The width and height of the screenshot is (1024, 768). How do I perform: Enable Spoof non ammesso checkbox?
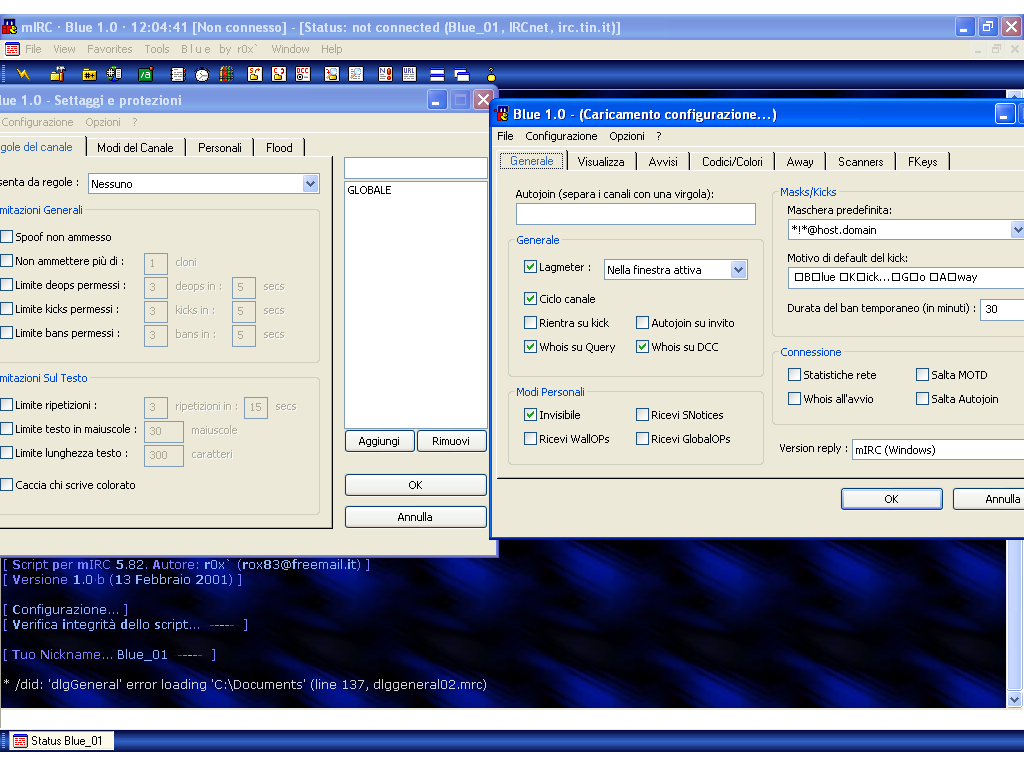tap(7, 237)
